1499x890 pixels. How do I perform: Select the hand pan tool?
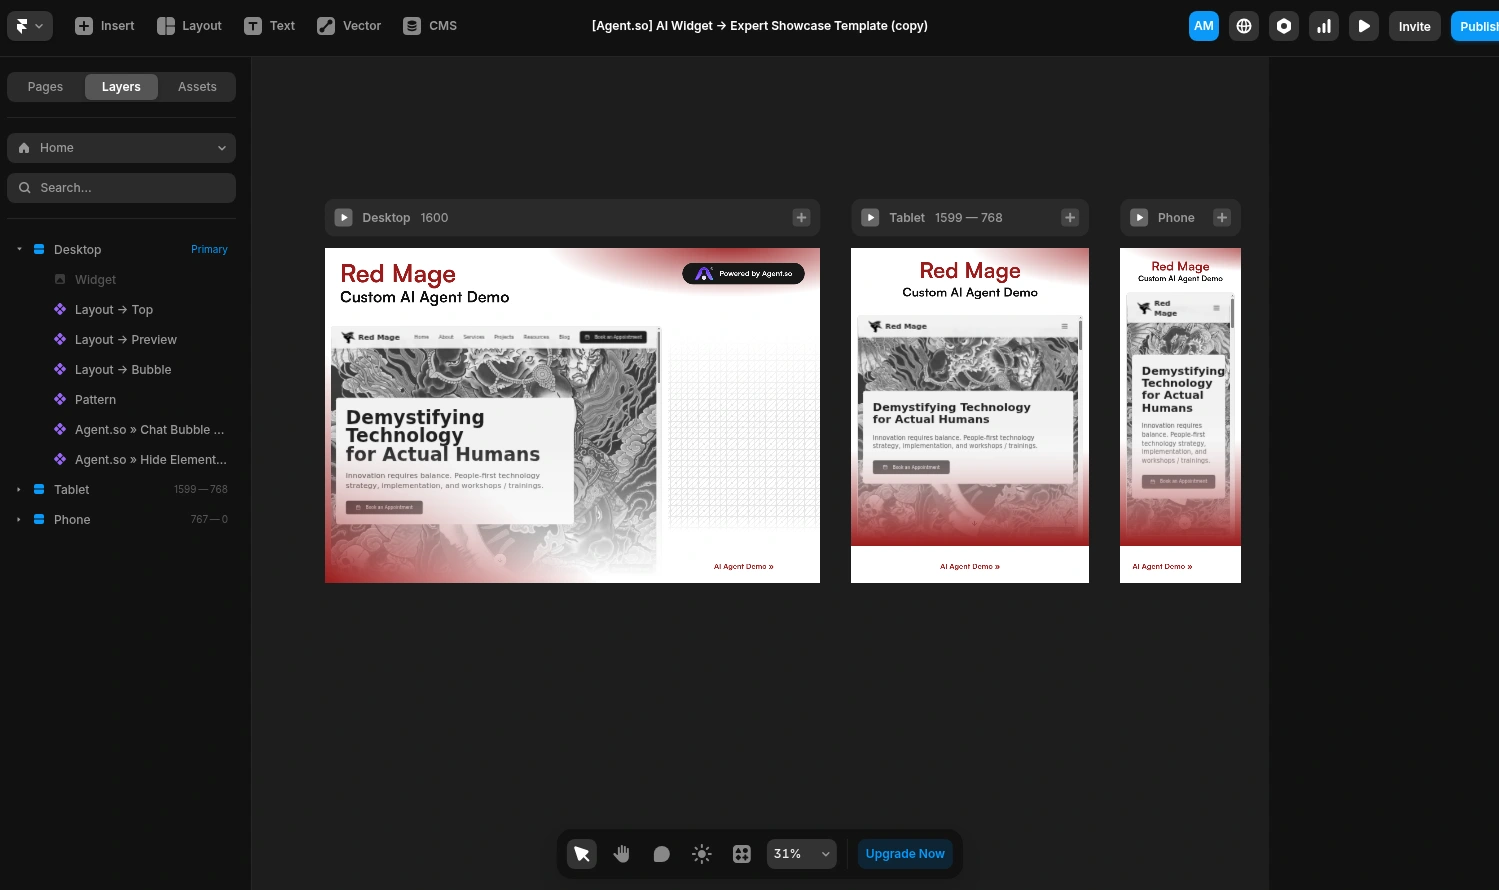(x=622, y=854)
